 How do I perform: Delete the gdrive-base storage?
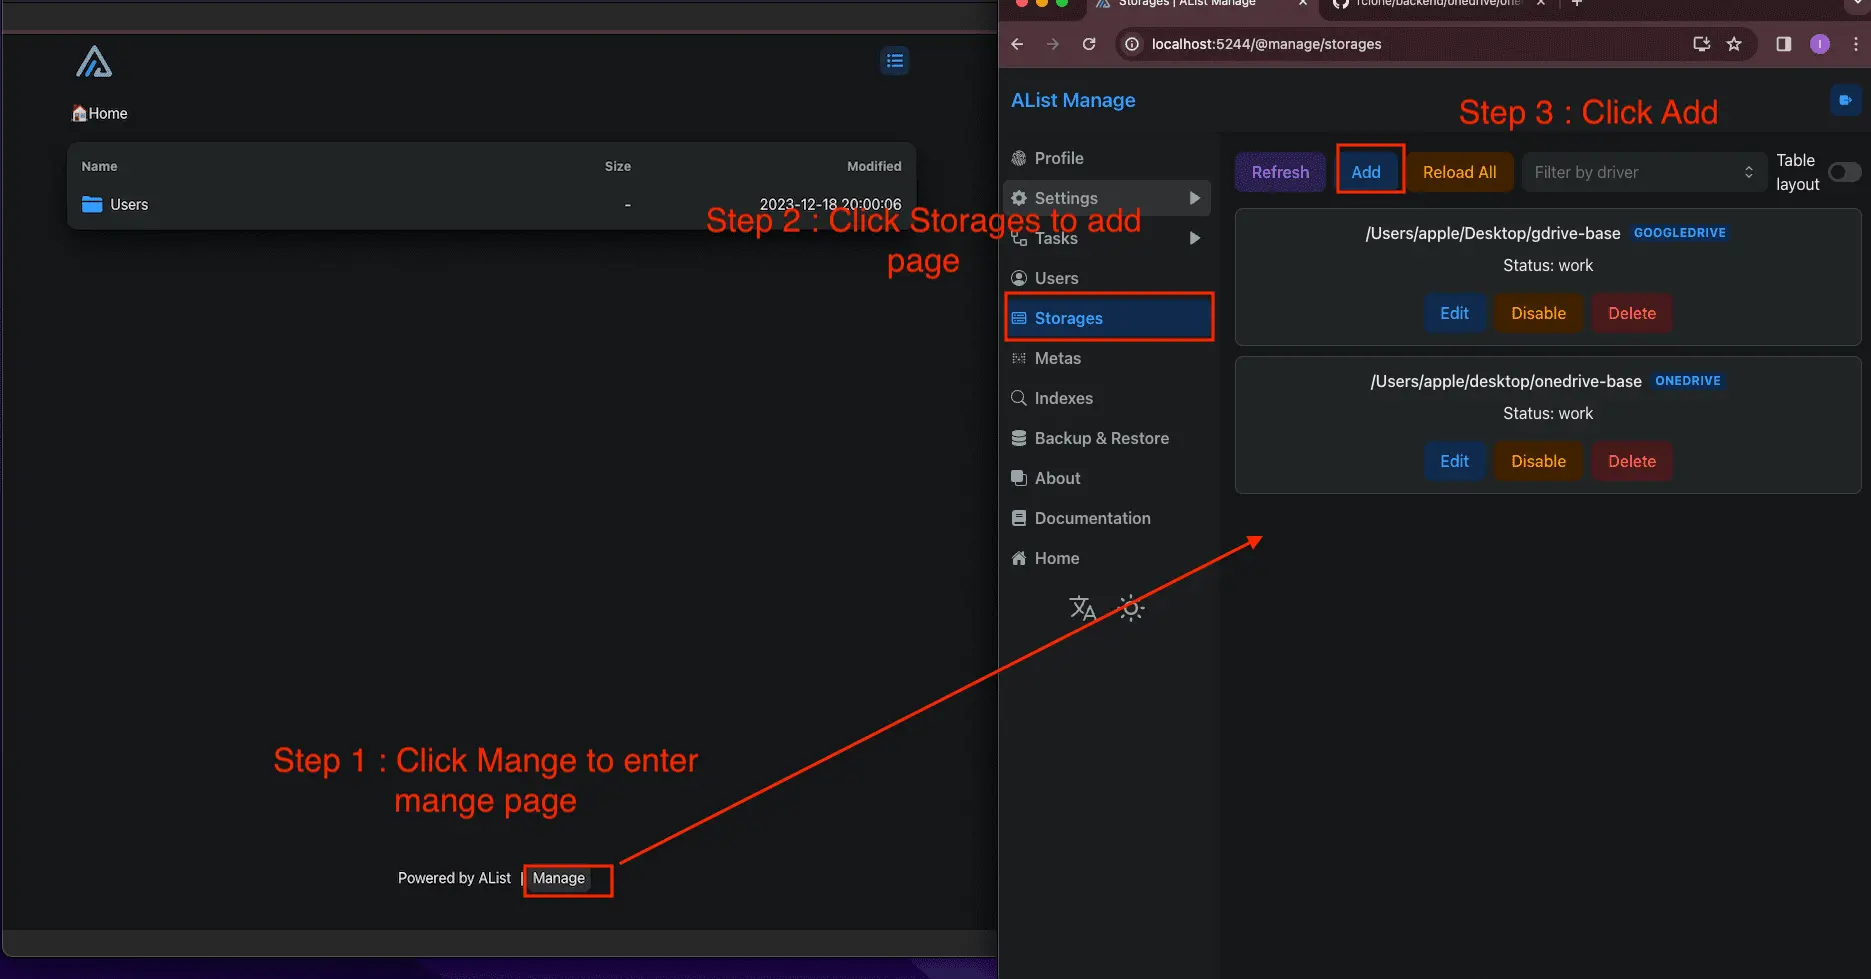[1632, 313]
